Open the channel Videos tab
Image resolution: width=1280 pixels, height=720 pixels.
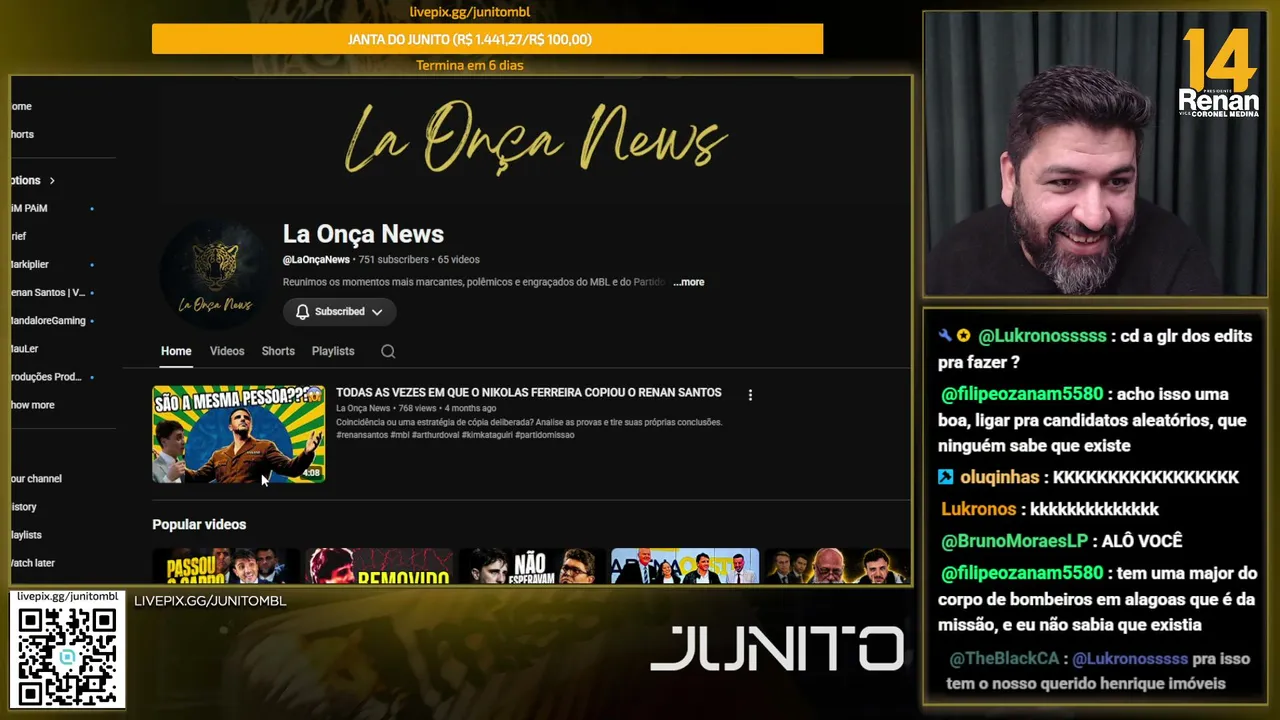[227, 351]
